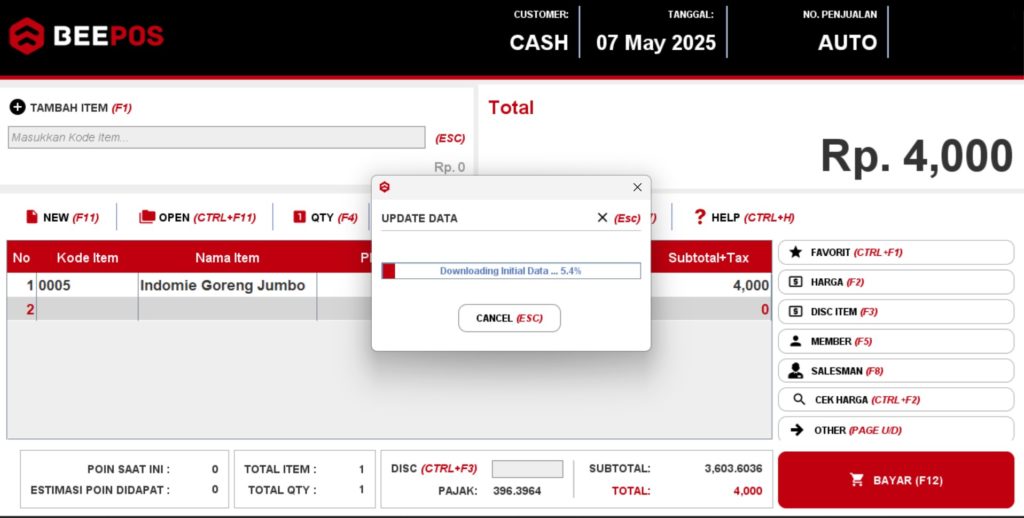Click OPEN (CTRL+F11) in the toolbar
This screenshot has width=1024, height=518.
pyautogui.click(x=197, y=218)
